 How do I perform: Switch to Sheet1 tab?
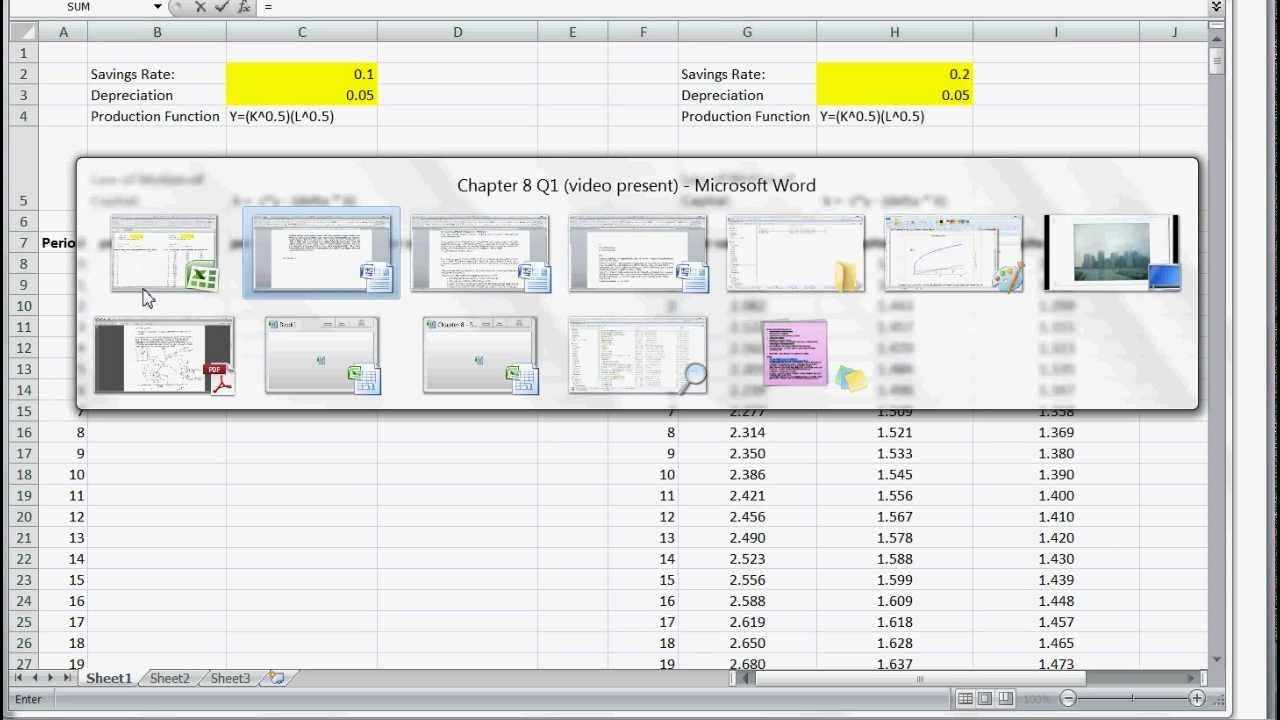pyautogui.click(x=108, y=678)
